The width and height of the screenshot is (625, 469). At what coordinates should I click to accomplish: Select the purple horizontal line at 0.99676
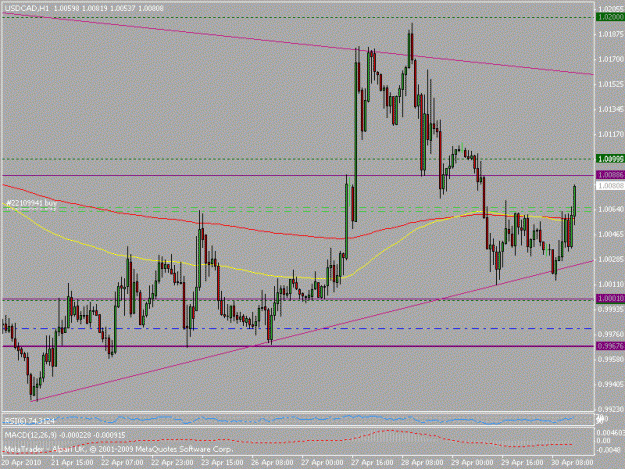298,346
